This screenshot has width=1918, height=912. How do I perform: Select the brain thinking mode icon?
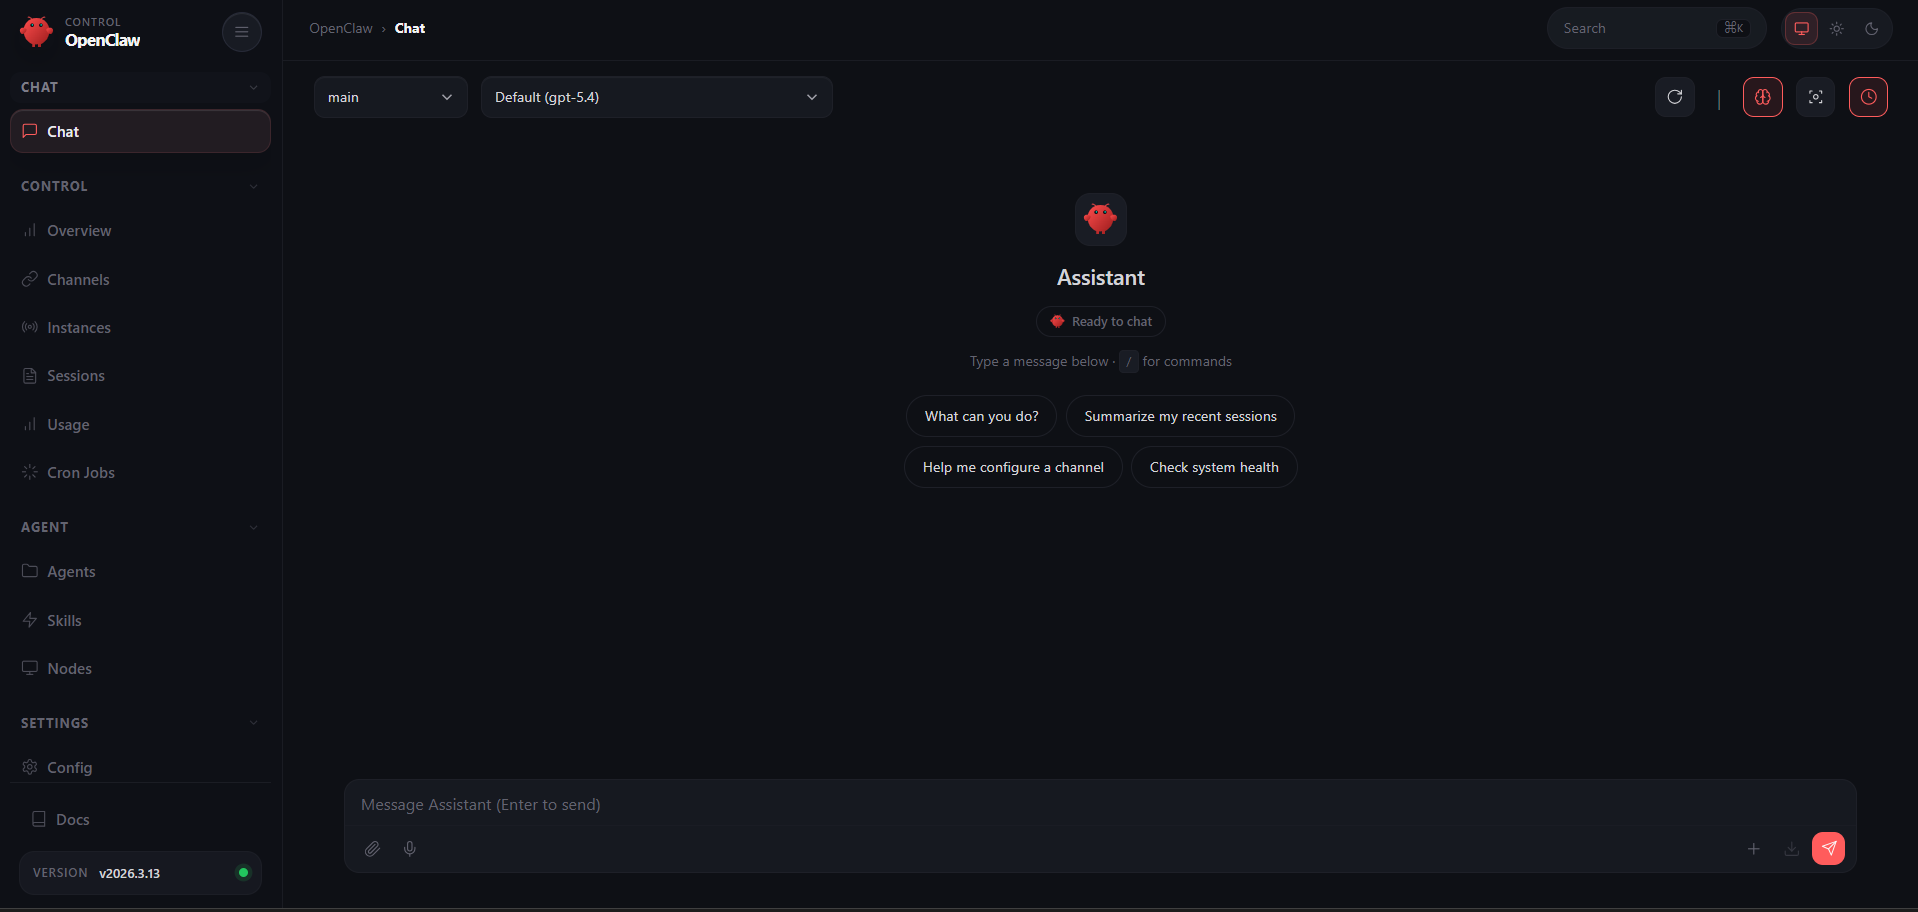(1762, 97)
